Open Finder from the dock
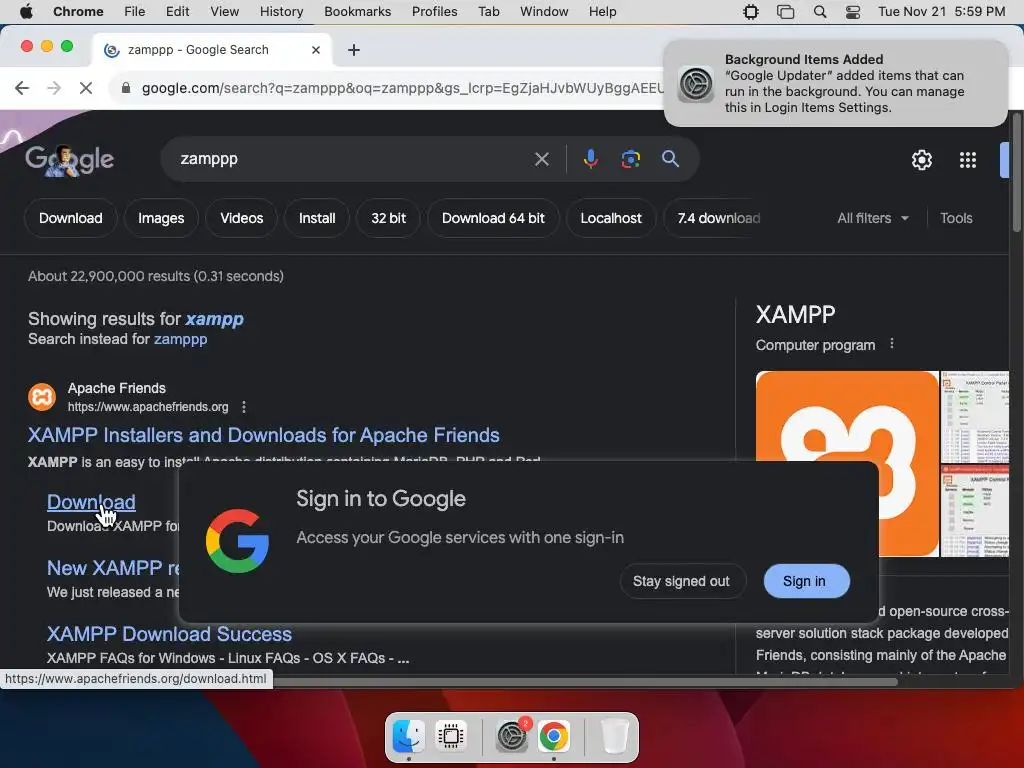 pyautogui.click(x=409, y=736)
